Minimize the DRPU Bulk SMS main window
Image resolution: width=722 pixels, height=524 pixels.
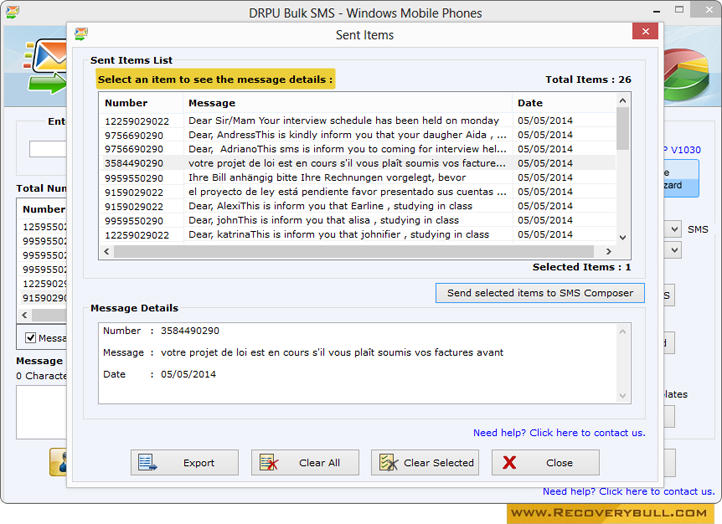[x=657, y=11]
